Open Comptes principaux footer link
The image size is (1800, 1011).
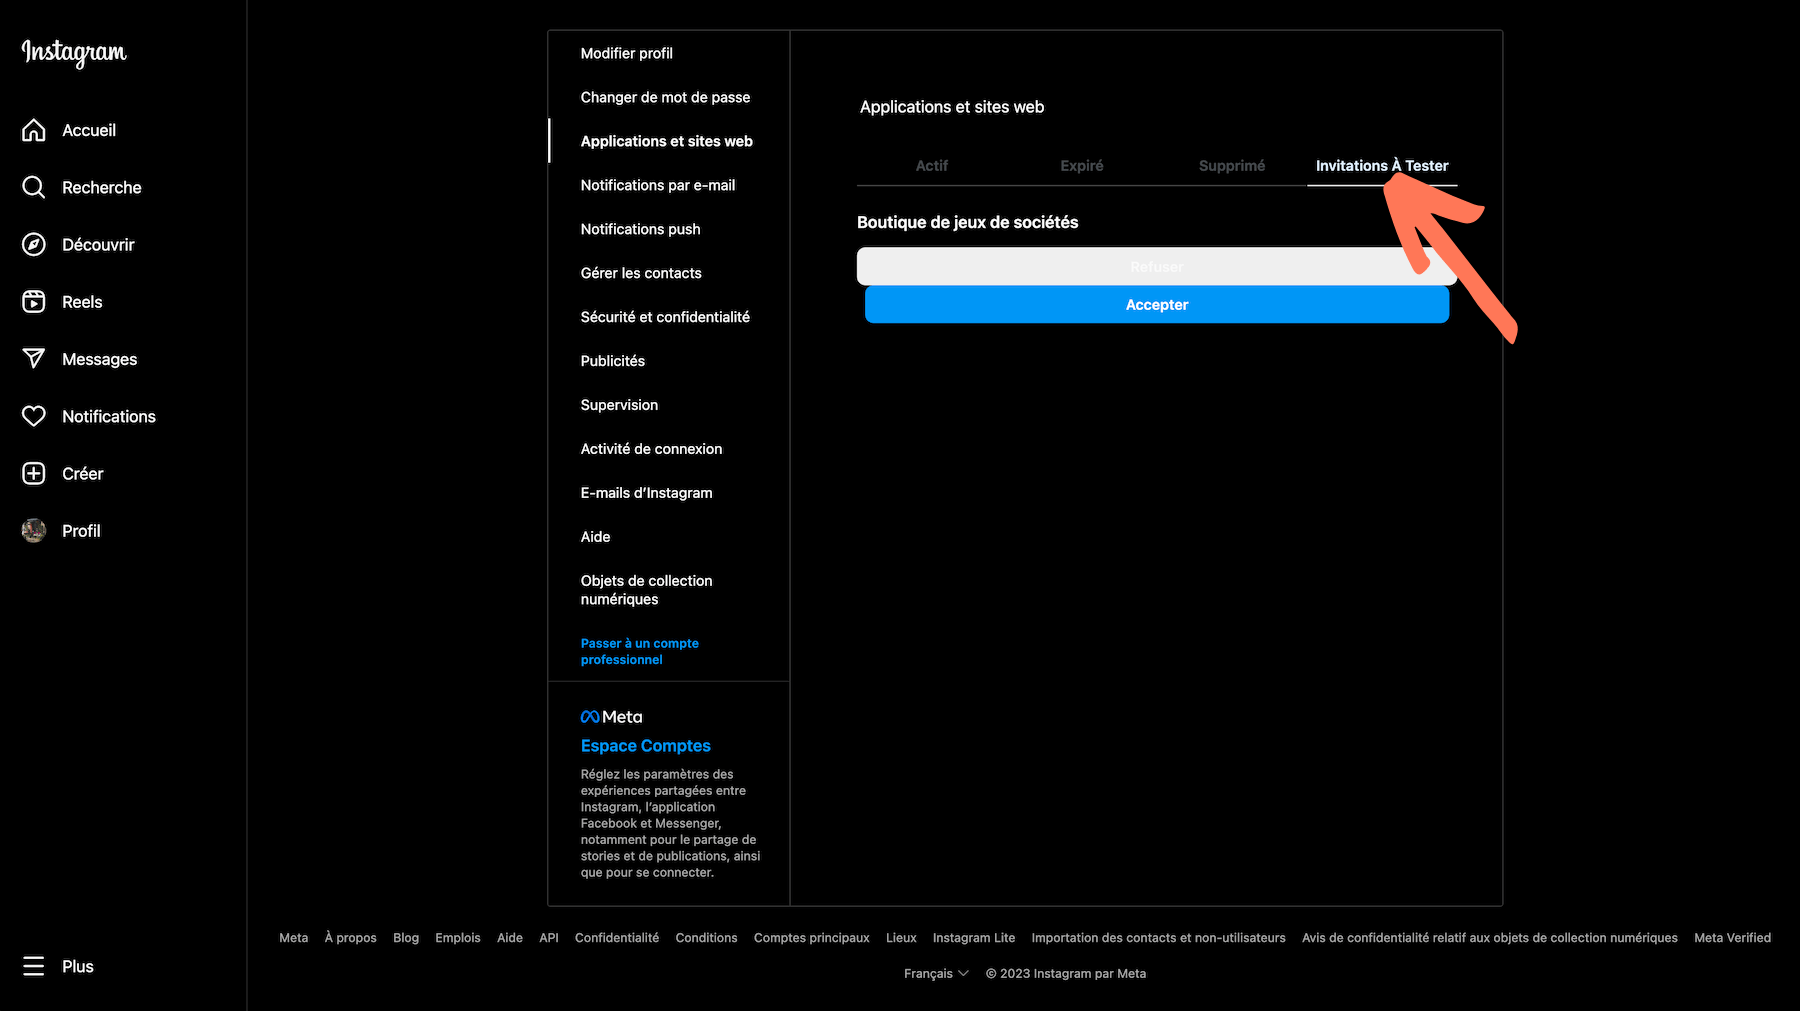coord(812,938)
